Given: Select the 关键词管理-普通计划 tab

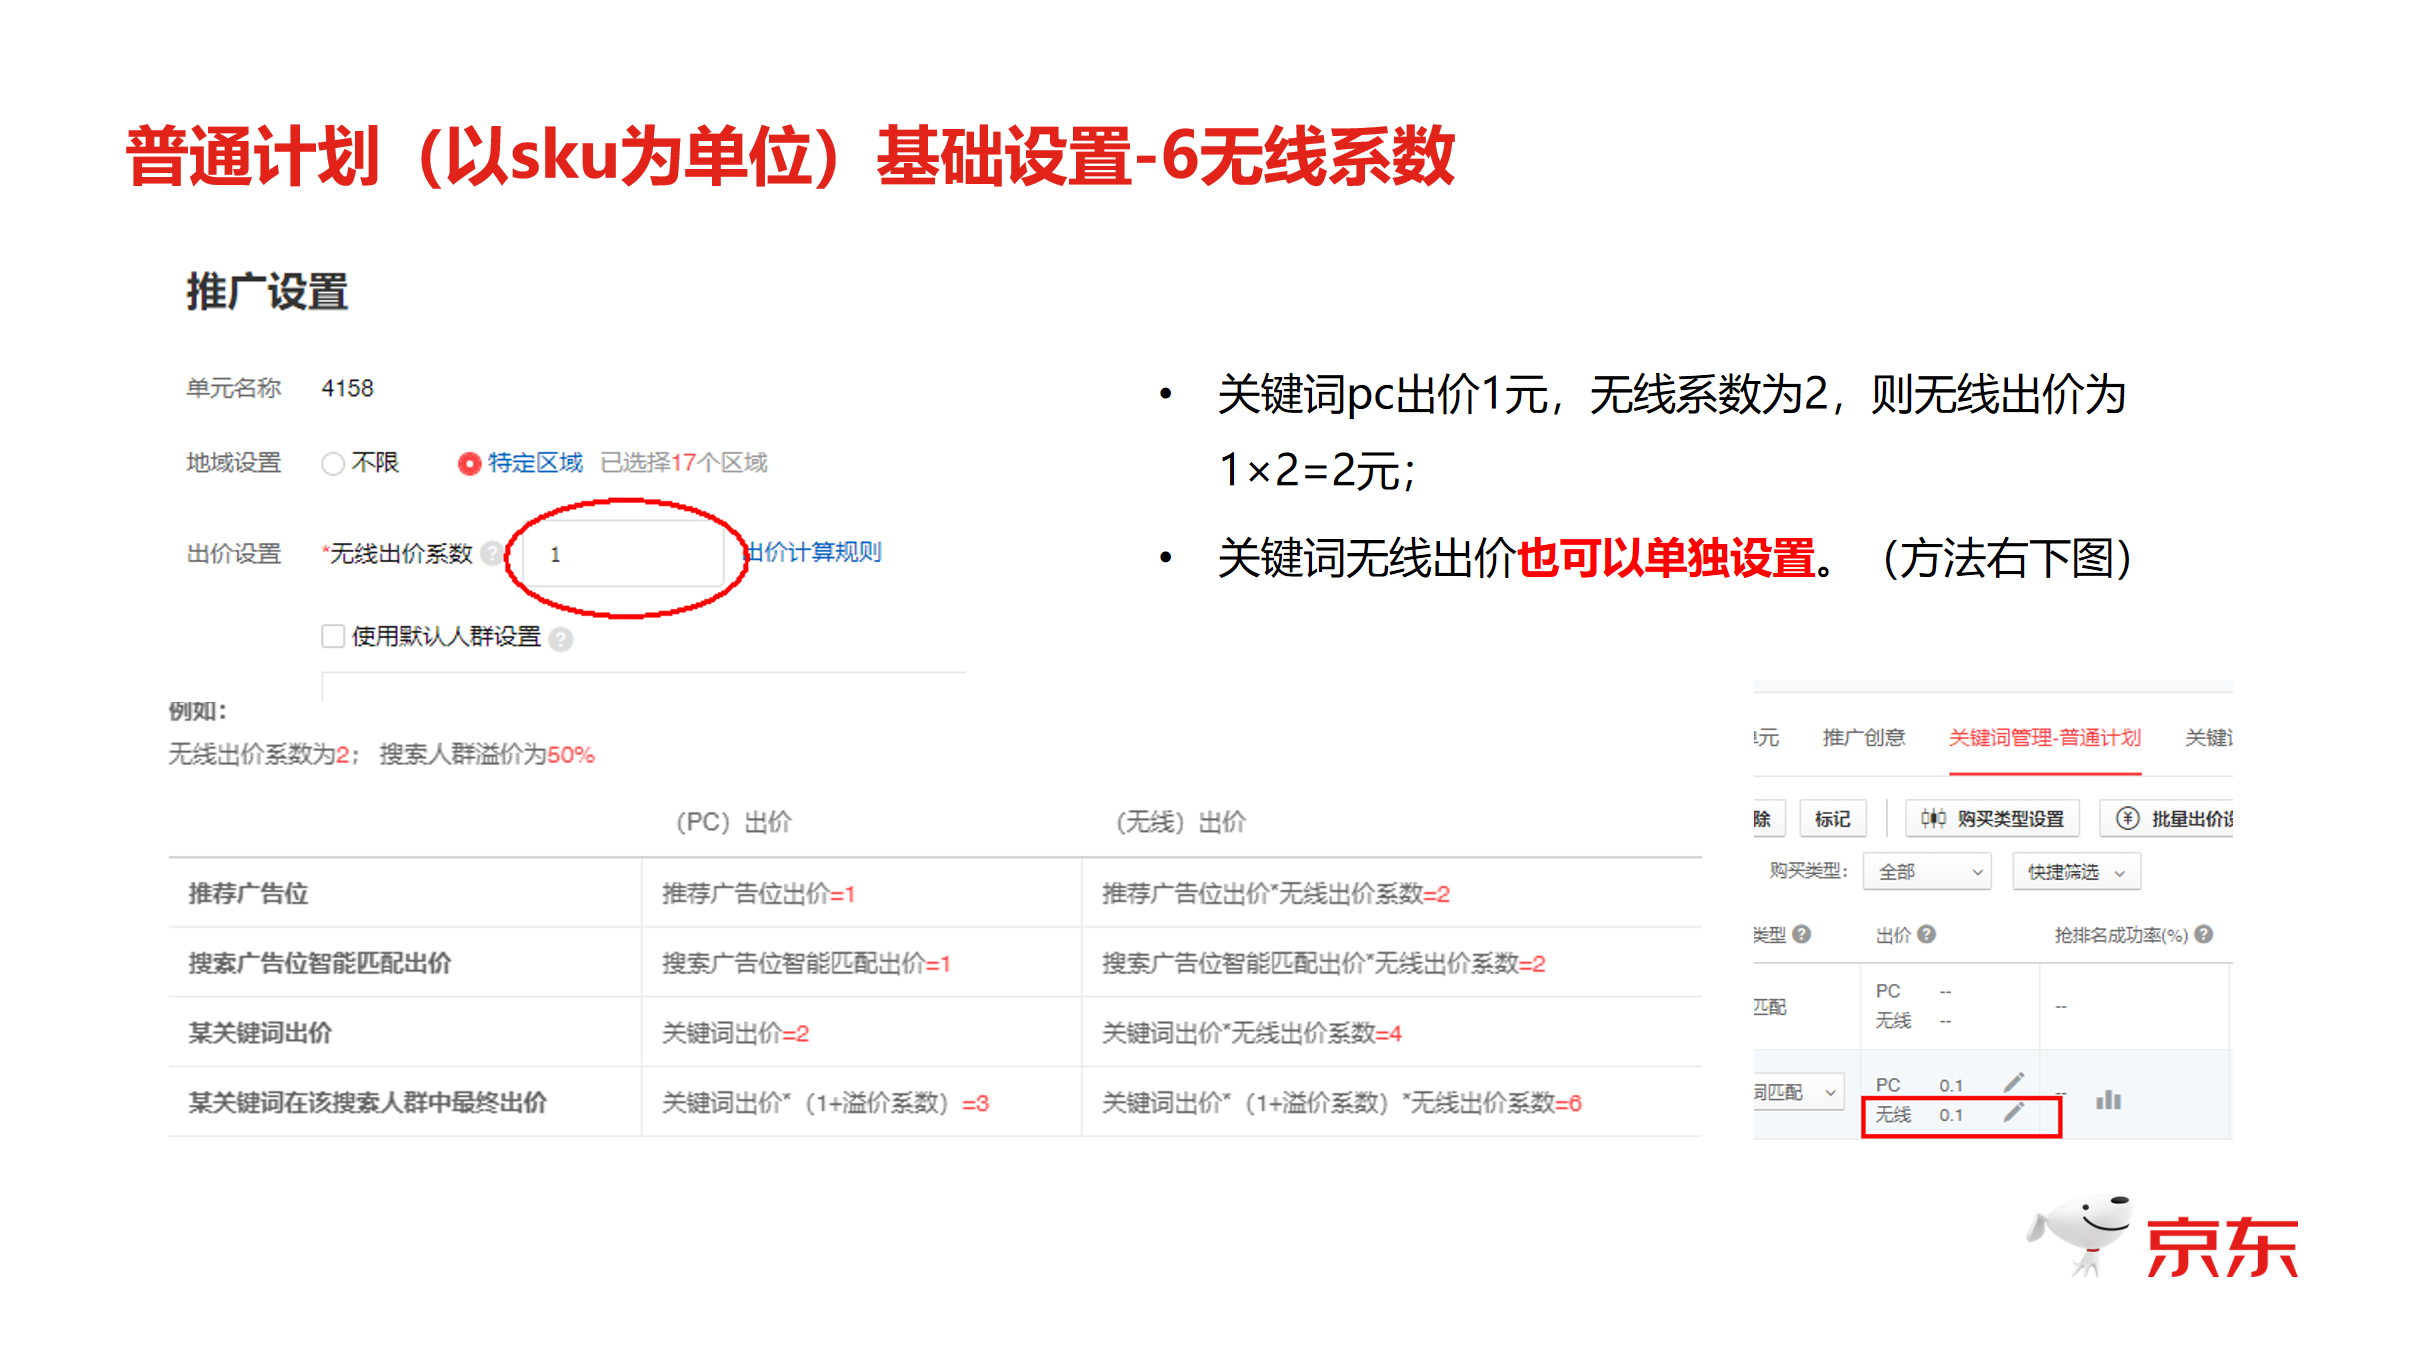Looking at the screenshot, I should [x=2044, y=738].
